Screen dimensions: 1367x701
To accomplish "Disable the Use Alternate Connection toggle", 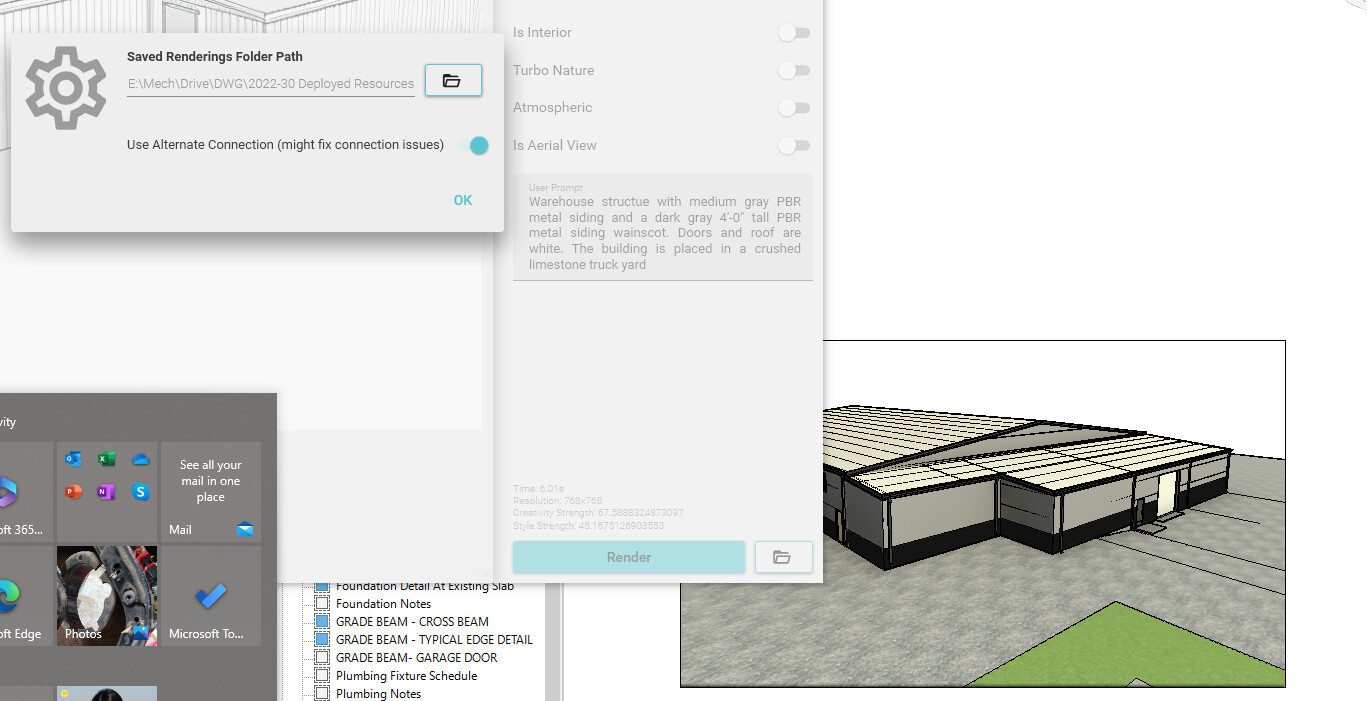I will [x=475, y=145].
